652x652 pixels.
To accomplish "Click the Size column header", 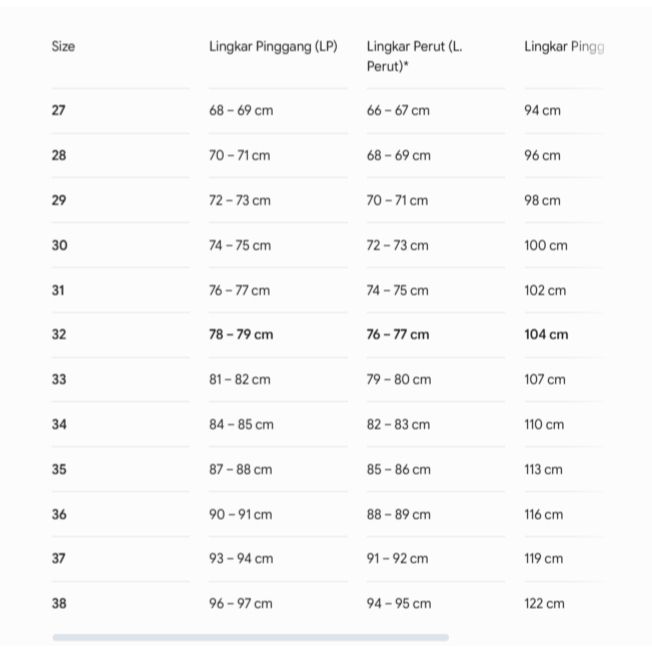I will click(63, 46).
